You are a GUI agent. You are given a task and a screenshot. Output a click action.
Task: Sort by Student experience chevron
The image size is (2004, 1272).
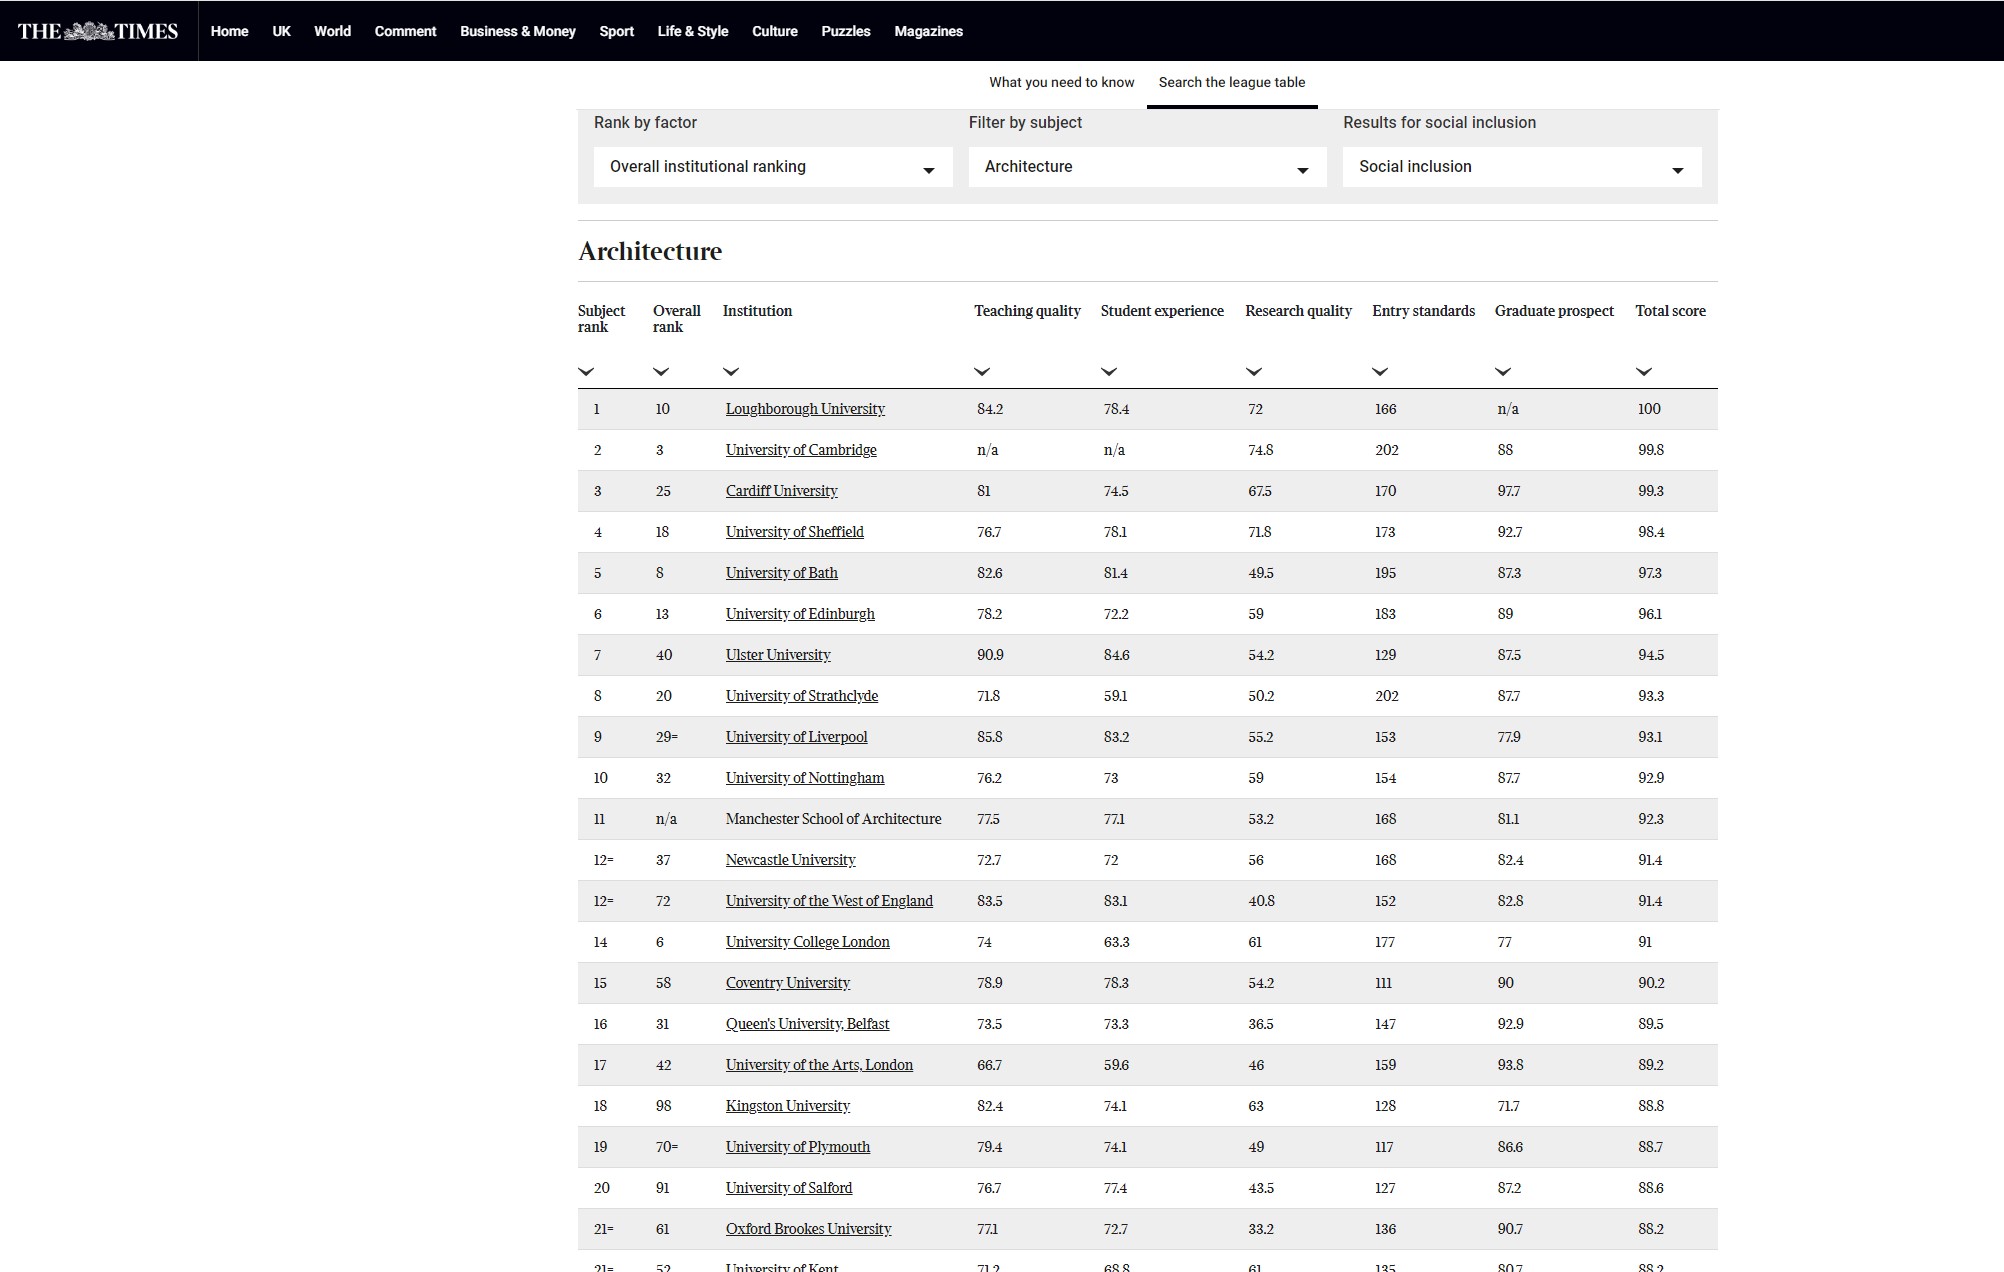pos(1108,372)
